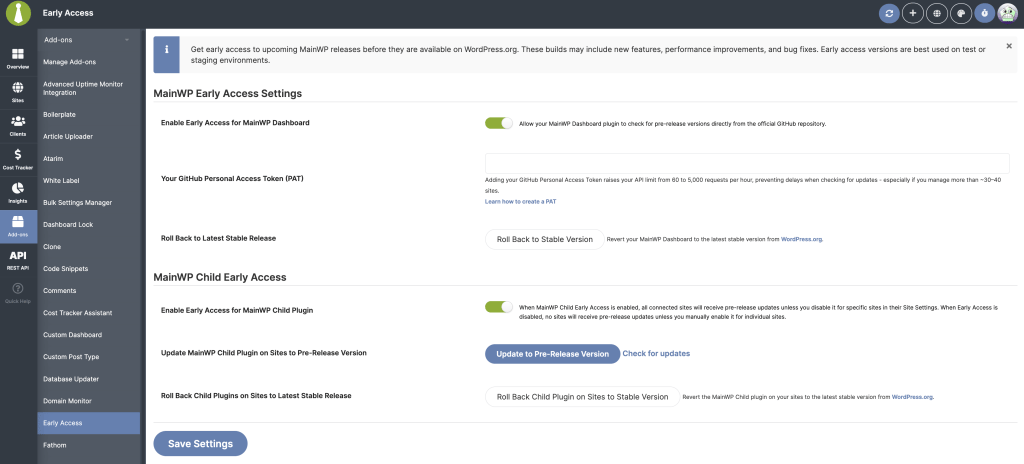Click the plus add-new icon
Image resolution: width=1024 pixels, height=464 pixels.
pyautogui.click(x=913, y=13)
